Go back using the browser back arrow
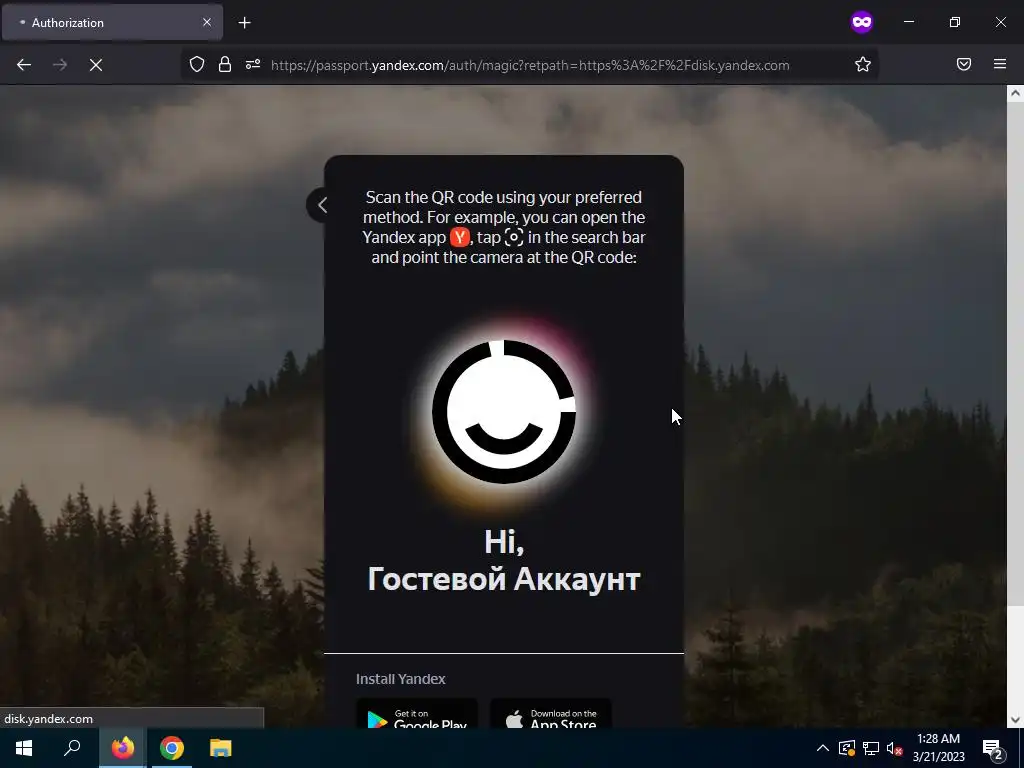Image resolution: width=1024 pixels, height=768 pixels. pos(24,65)
